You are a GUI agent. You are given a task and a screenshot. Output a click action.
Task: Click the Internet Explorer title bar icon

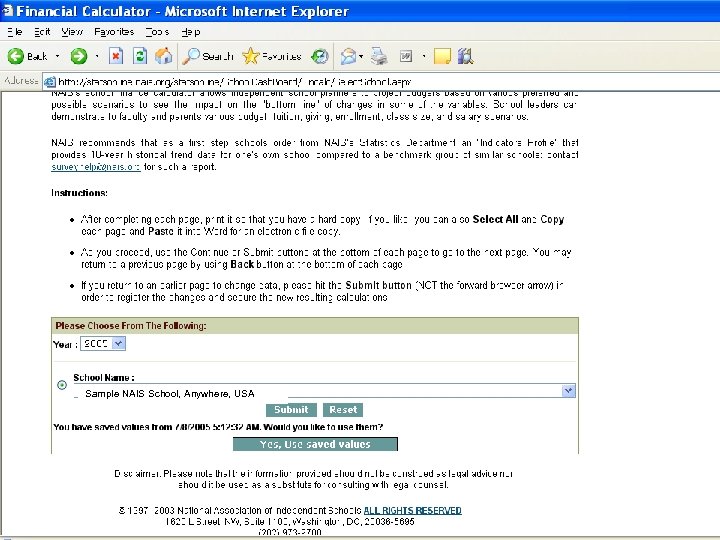(6, 10)
